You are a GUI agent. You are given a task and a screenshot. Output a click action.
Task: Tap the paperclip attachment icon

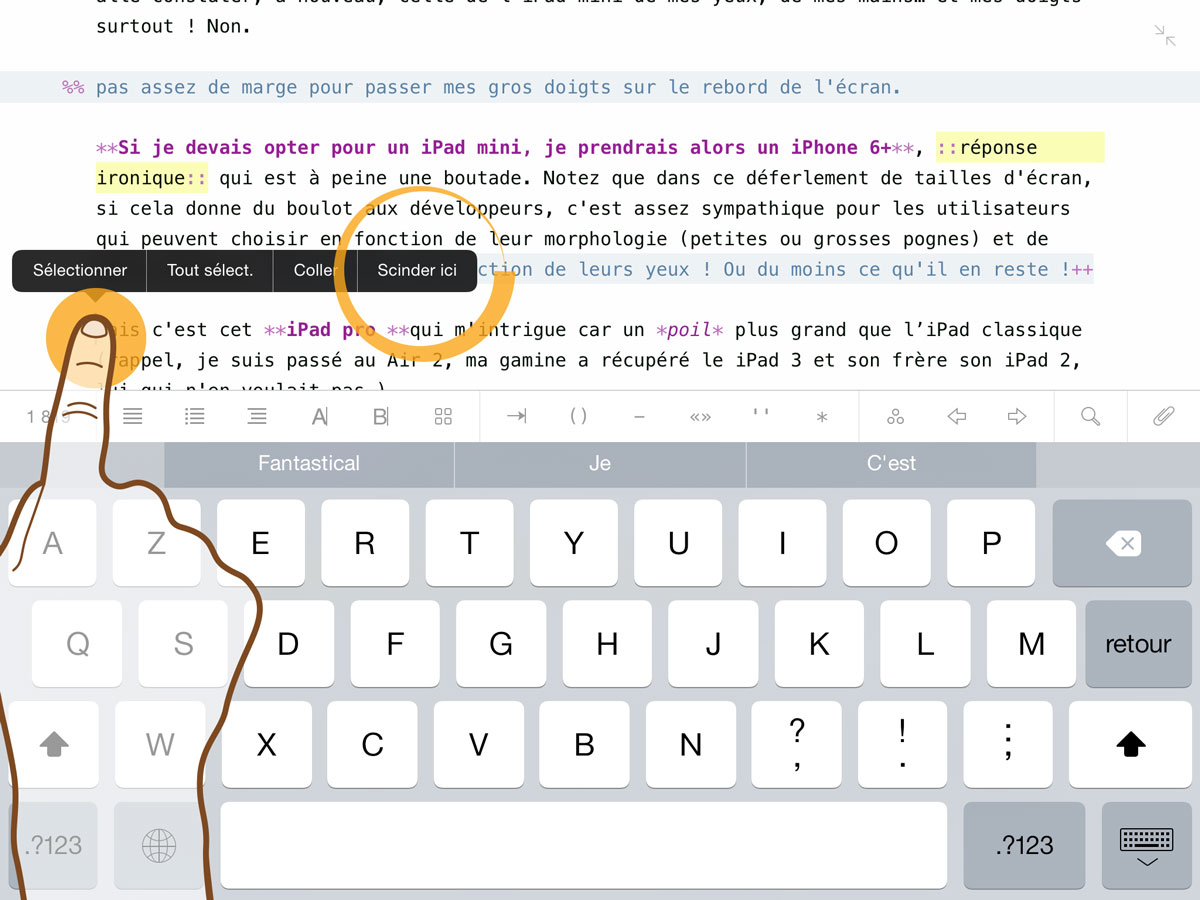[x=1164, y=417]
